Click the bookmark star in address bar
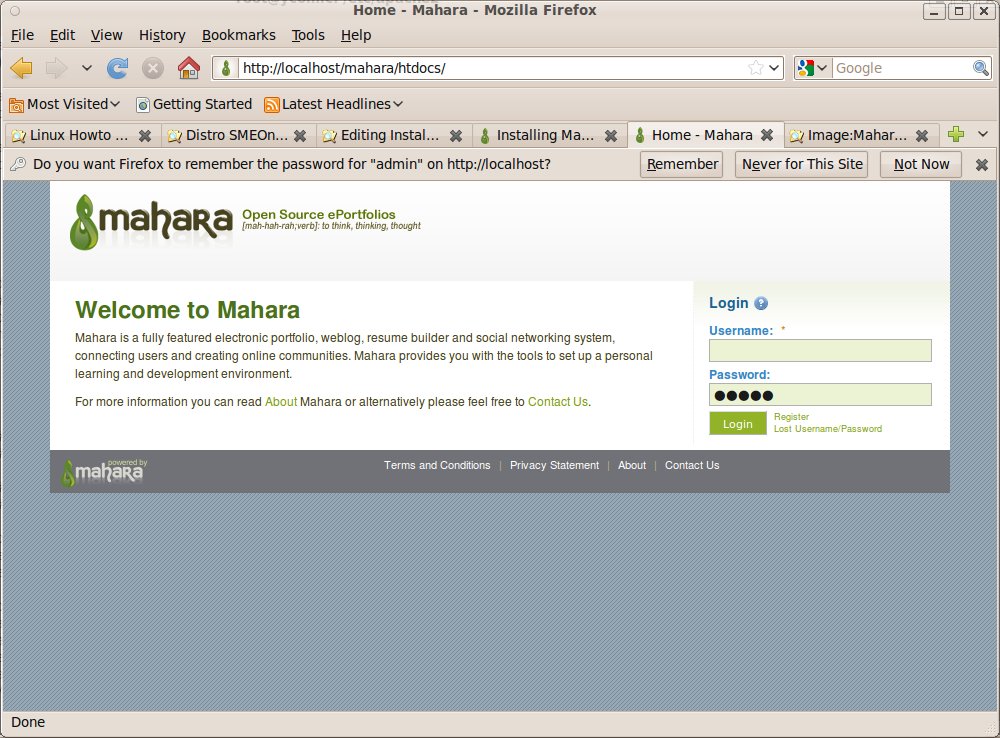 756,68
